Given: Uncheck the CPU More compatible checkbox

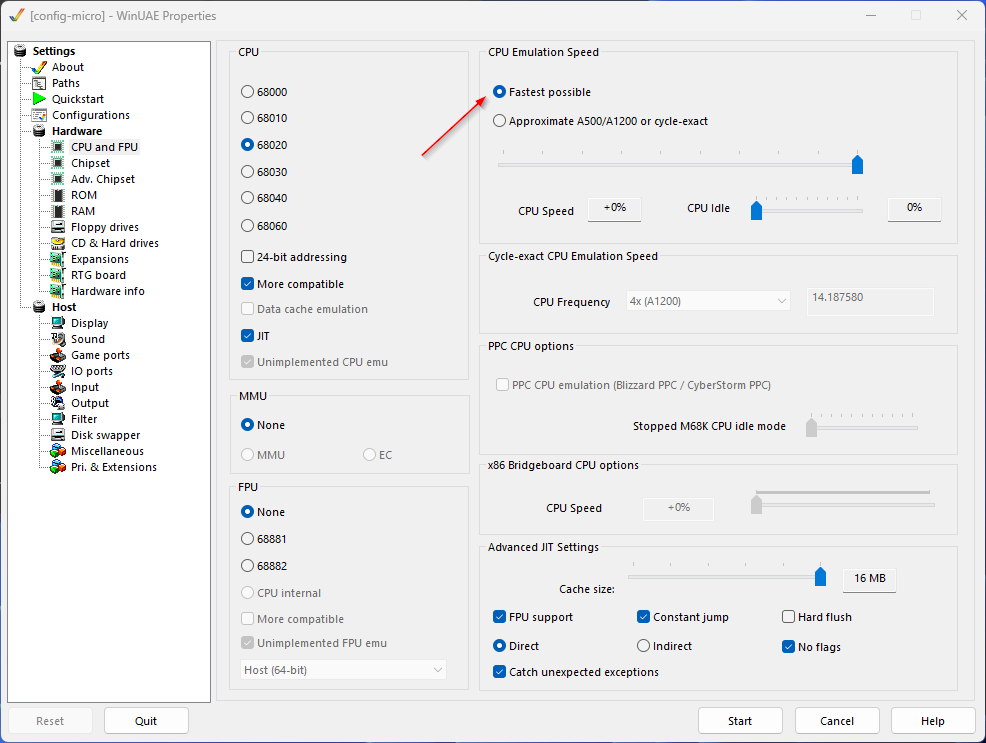Looking at the screenshot, I should point(248,283).
